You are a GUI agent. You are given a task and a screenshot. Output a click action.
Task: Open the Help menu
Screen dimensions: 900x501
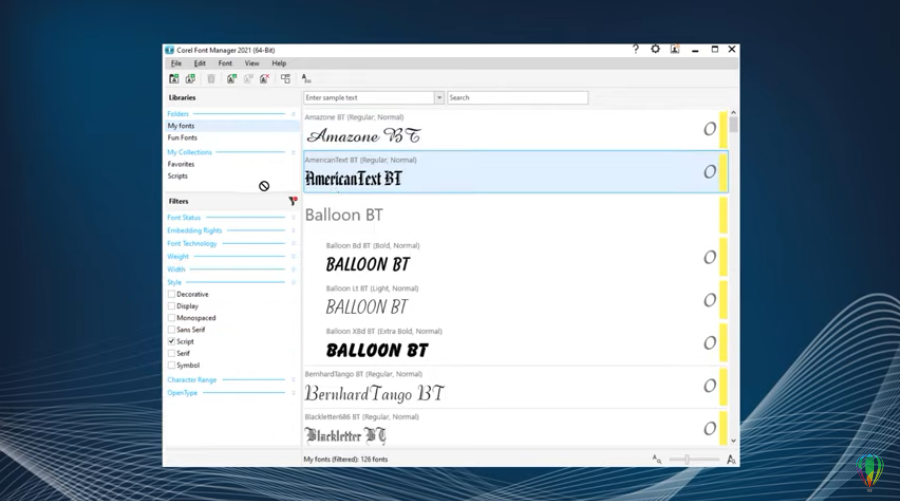pos(279,63)
